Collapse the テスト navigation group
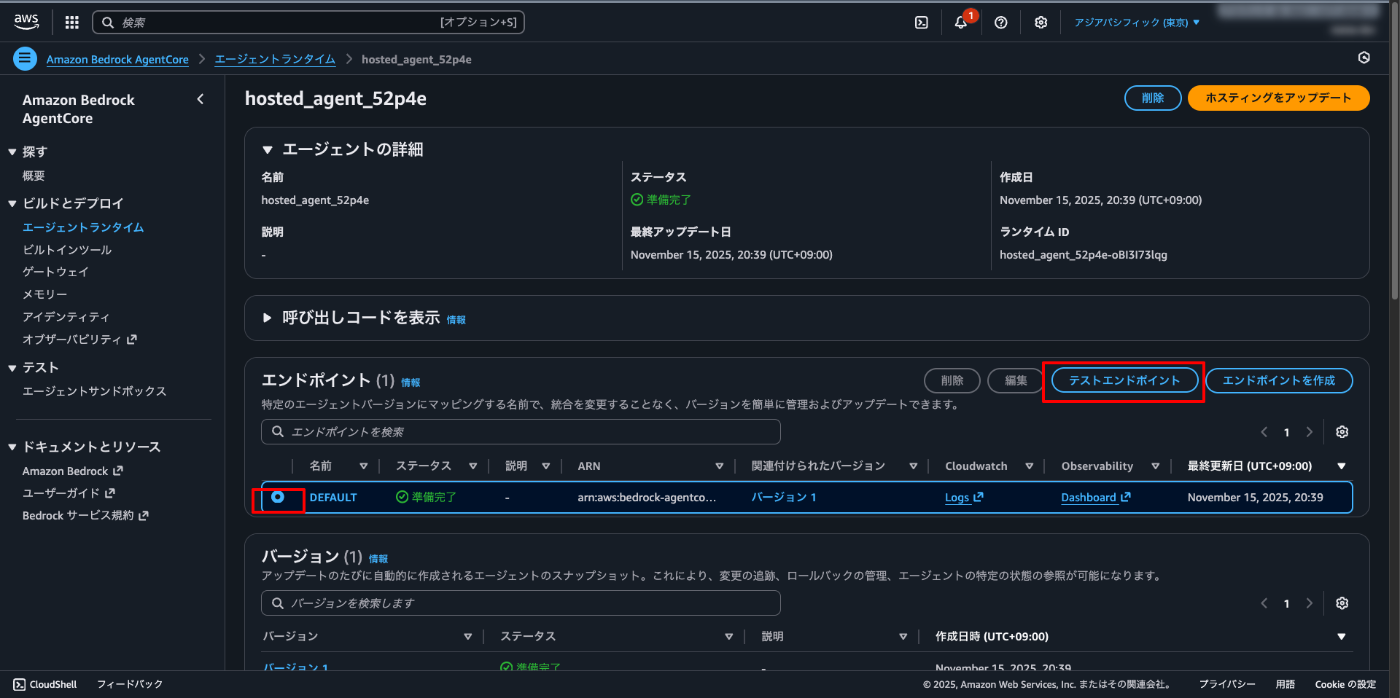The height and width of the screenshot is (698, 1400). 12,367
